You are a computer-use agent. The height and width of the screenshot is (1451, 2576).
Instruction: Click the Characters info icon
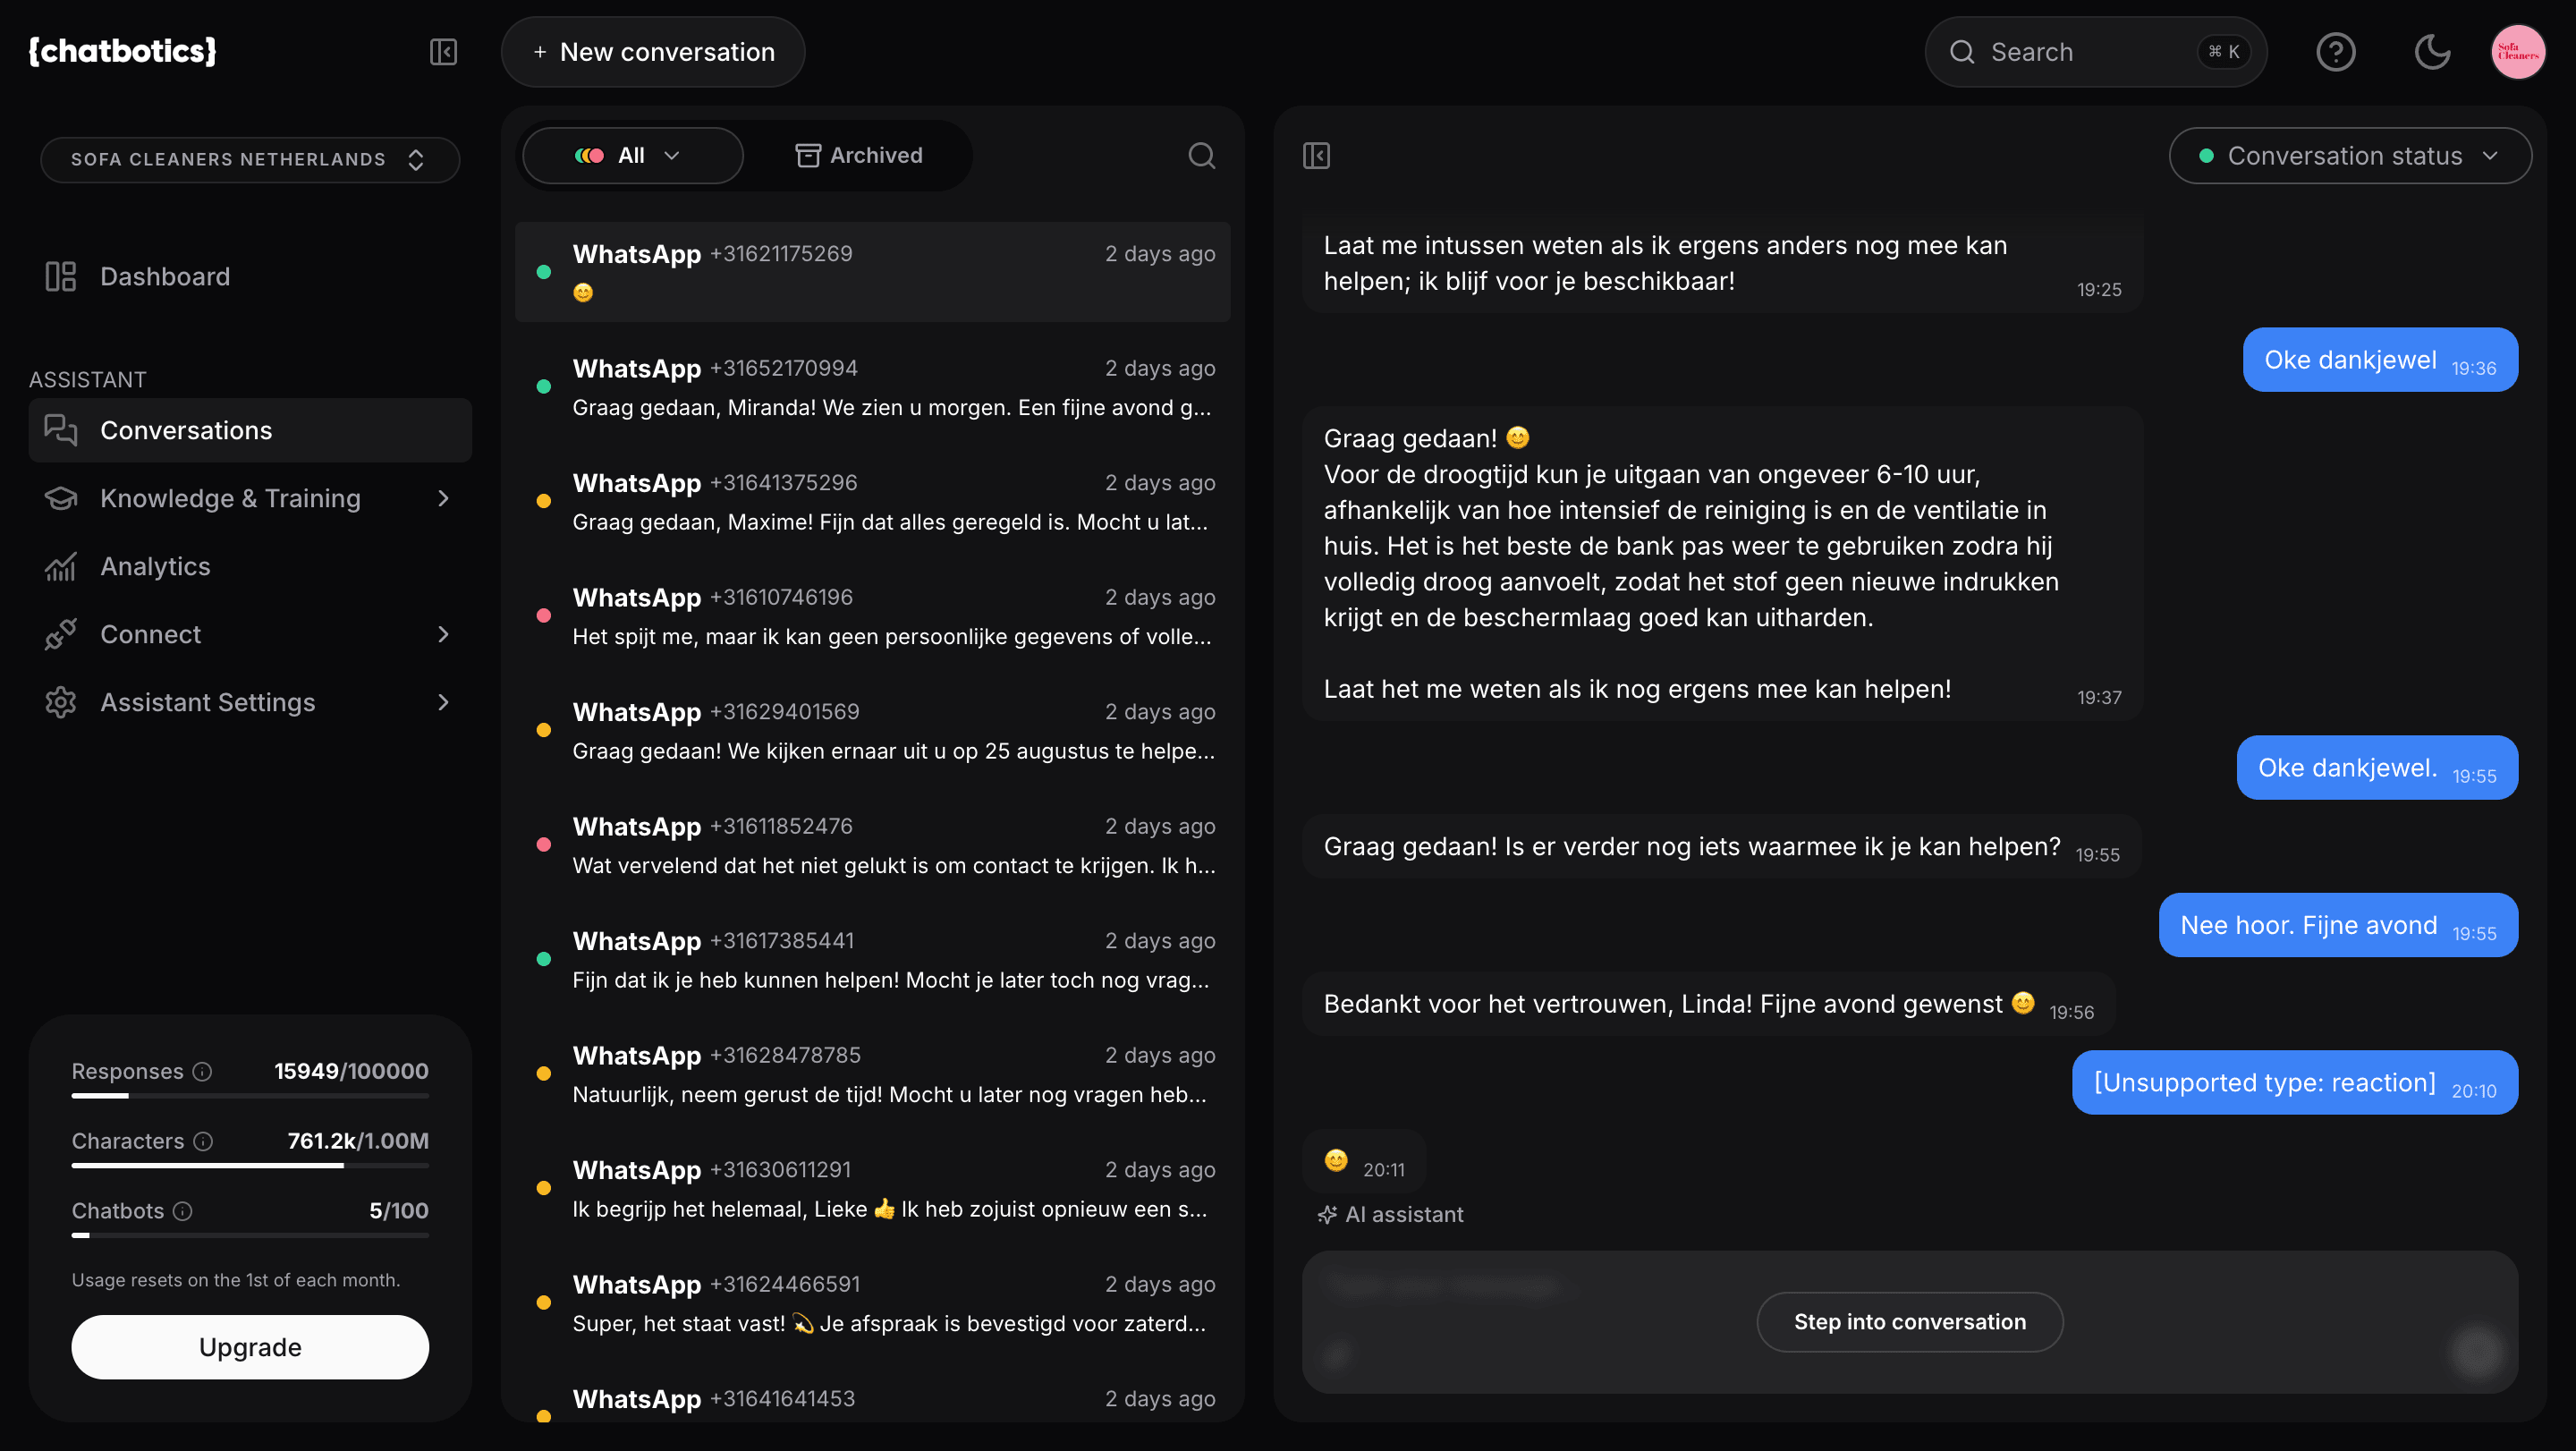[x=204, y=1142]
